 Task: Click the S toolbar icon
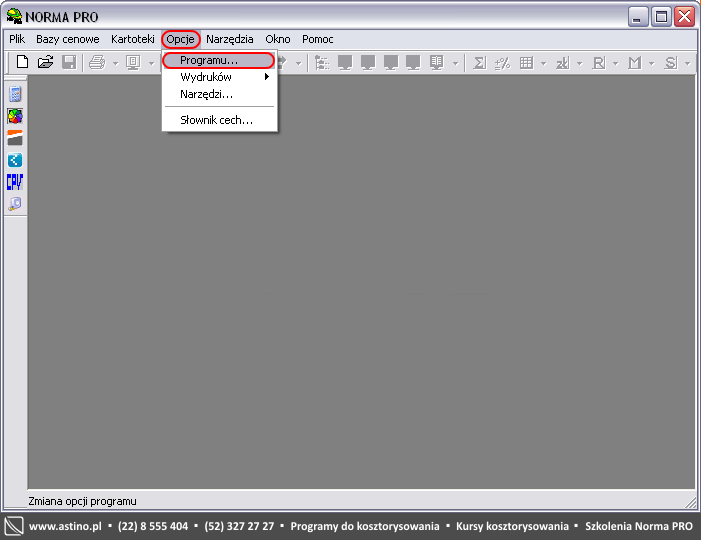coord(671,63)
